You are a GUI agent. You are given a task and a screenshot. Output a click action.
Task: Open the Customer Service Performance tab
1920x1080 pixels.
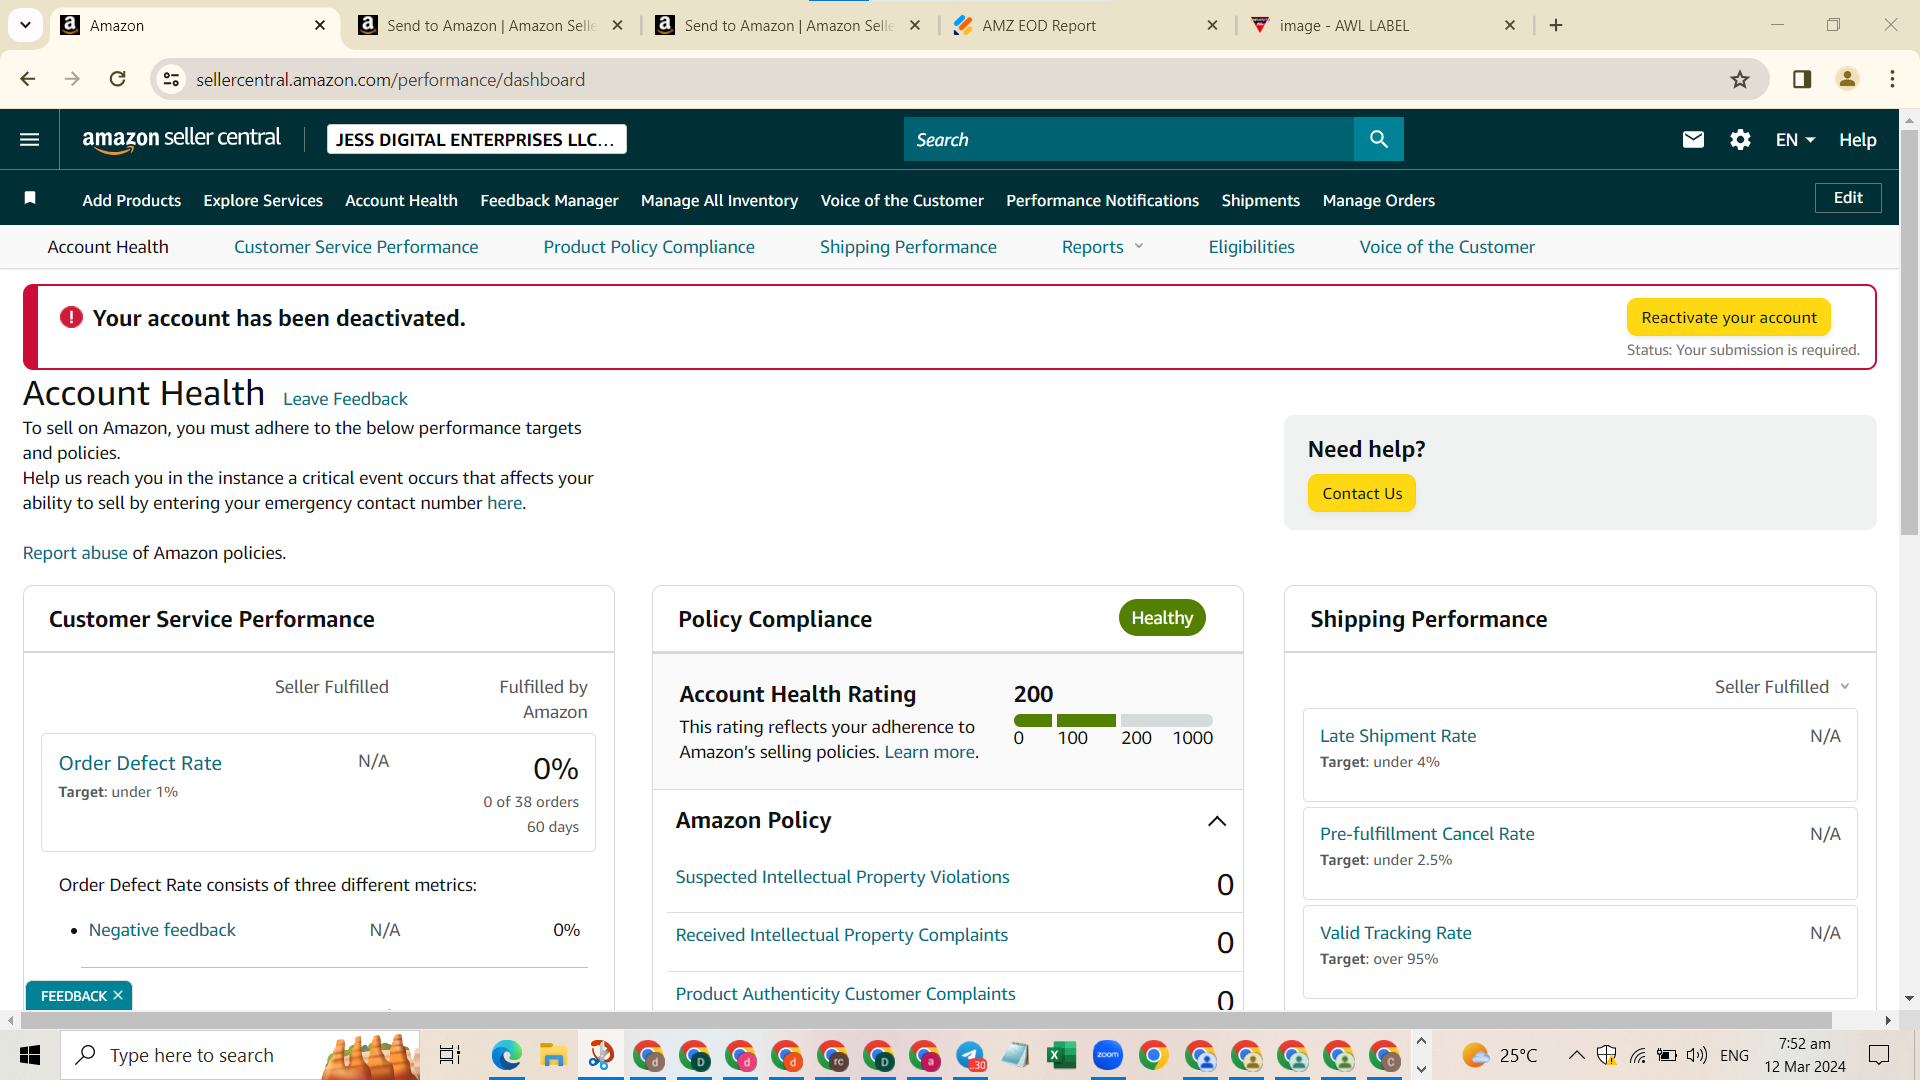pos(356,247)
